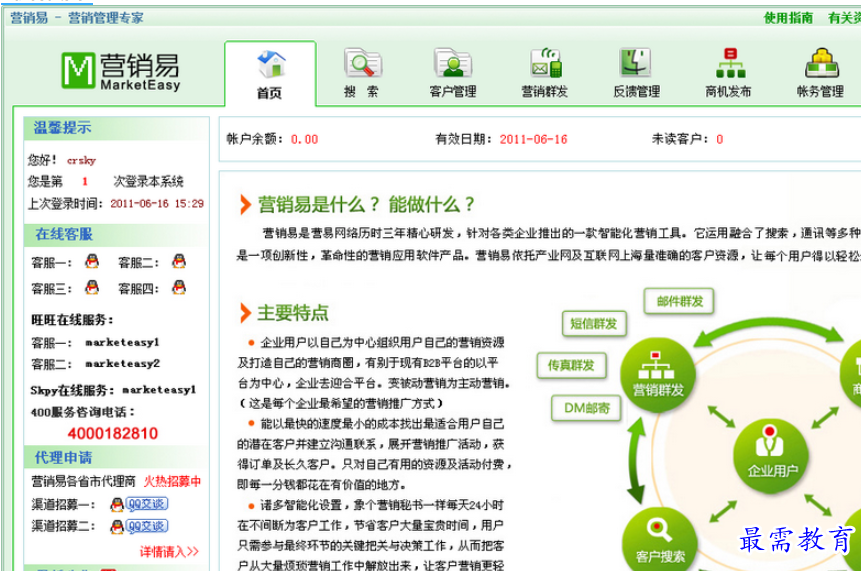Click 未读客户 count 0

(x=719, y=139)
